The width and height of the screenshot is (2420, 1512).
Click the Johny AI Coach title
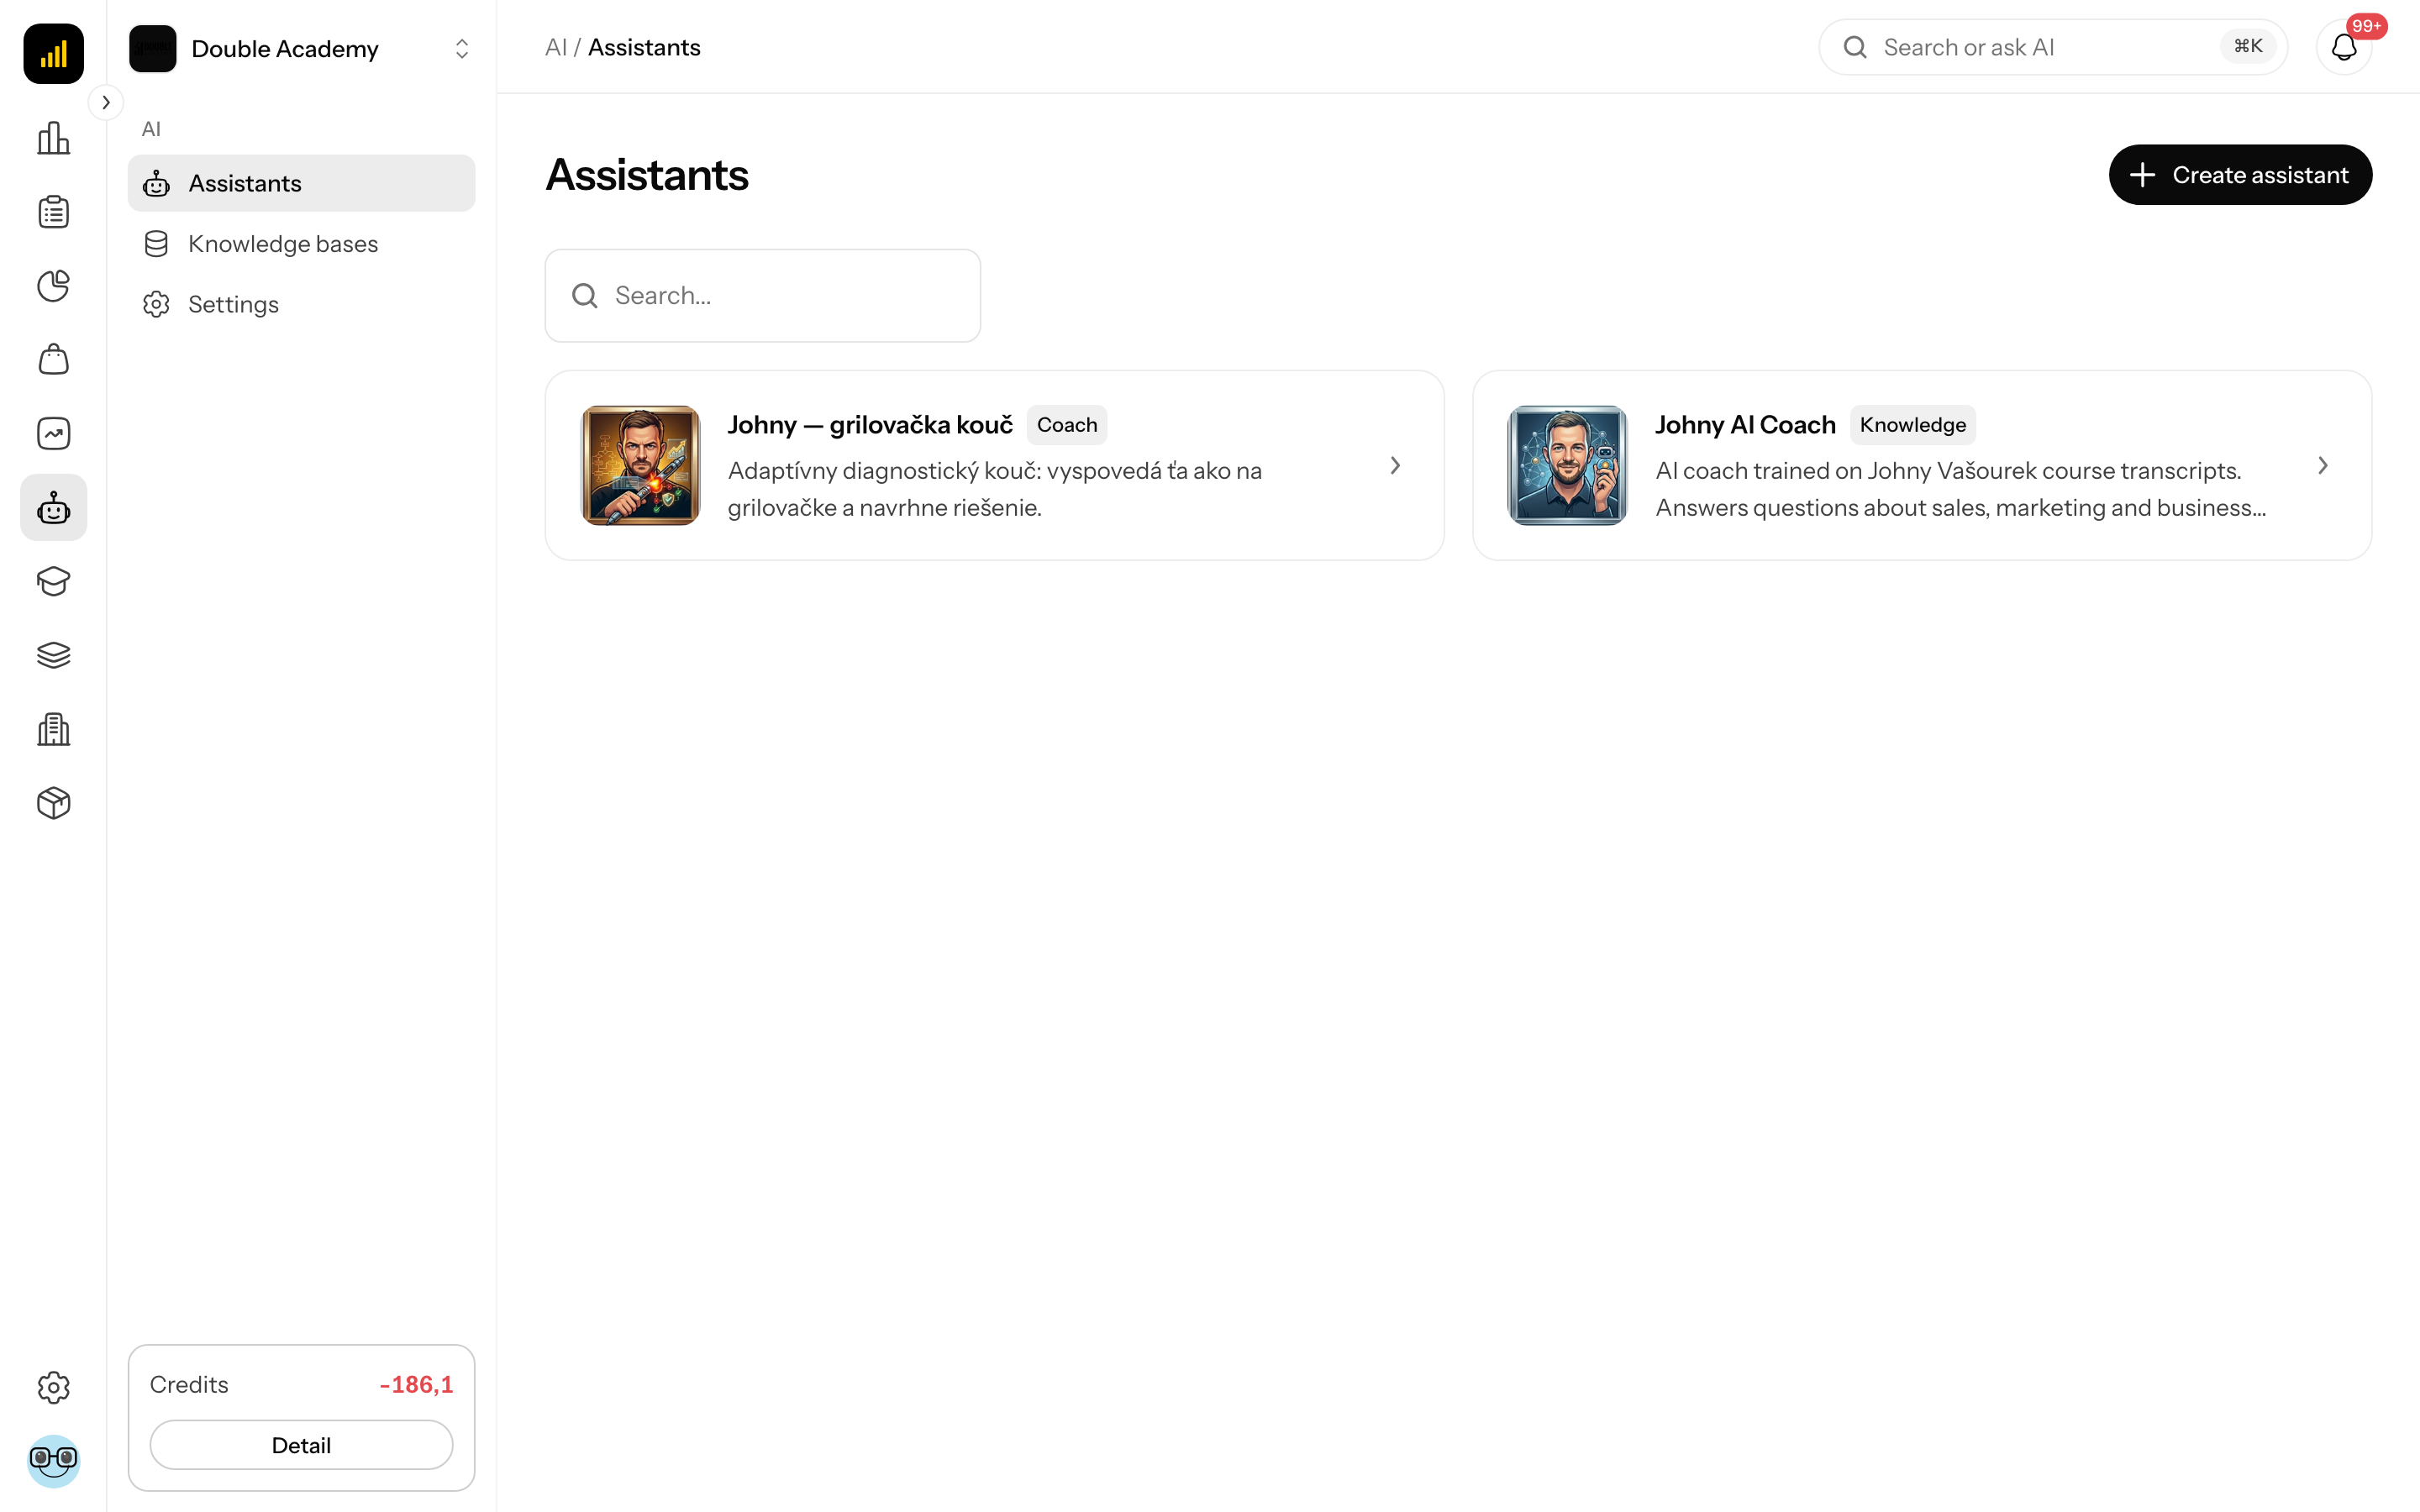click(x=1745, y=425)
